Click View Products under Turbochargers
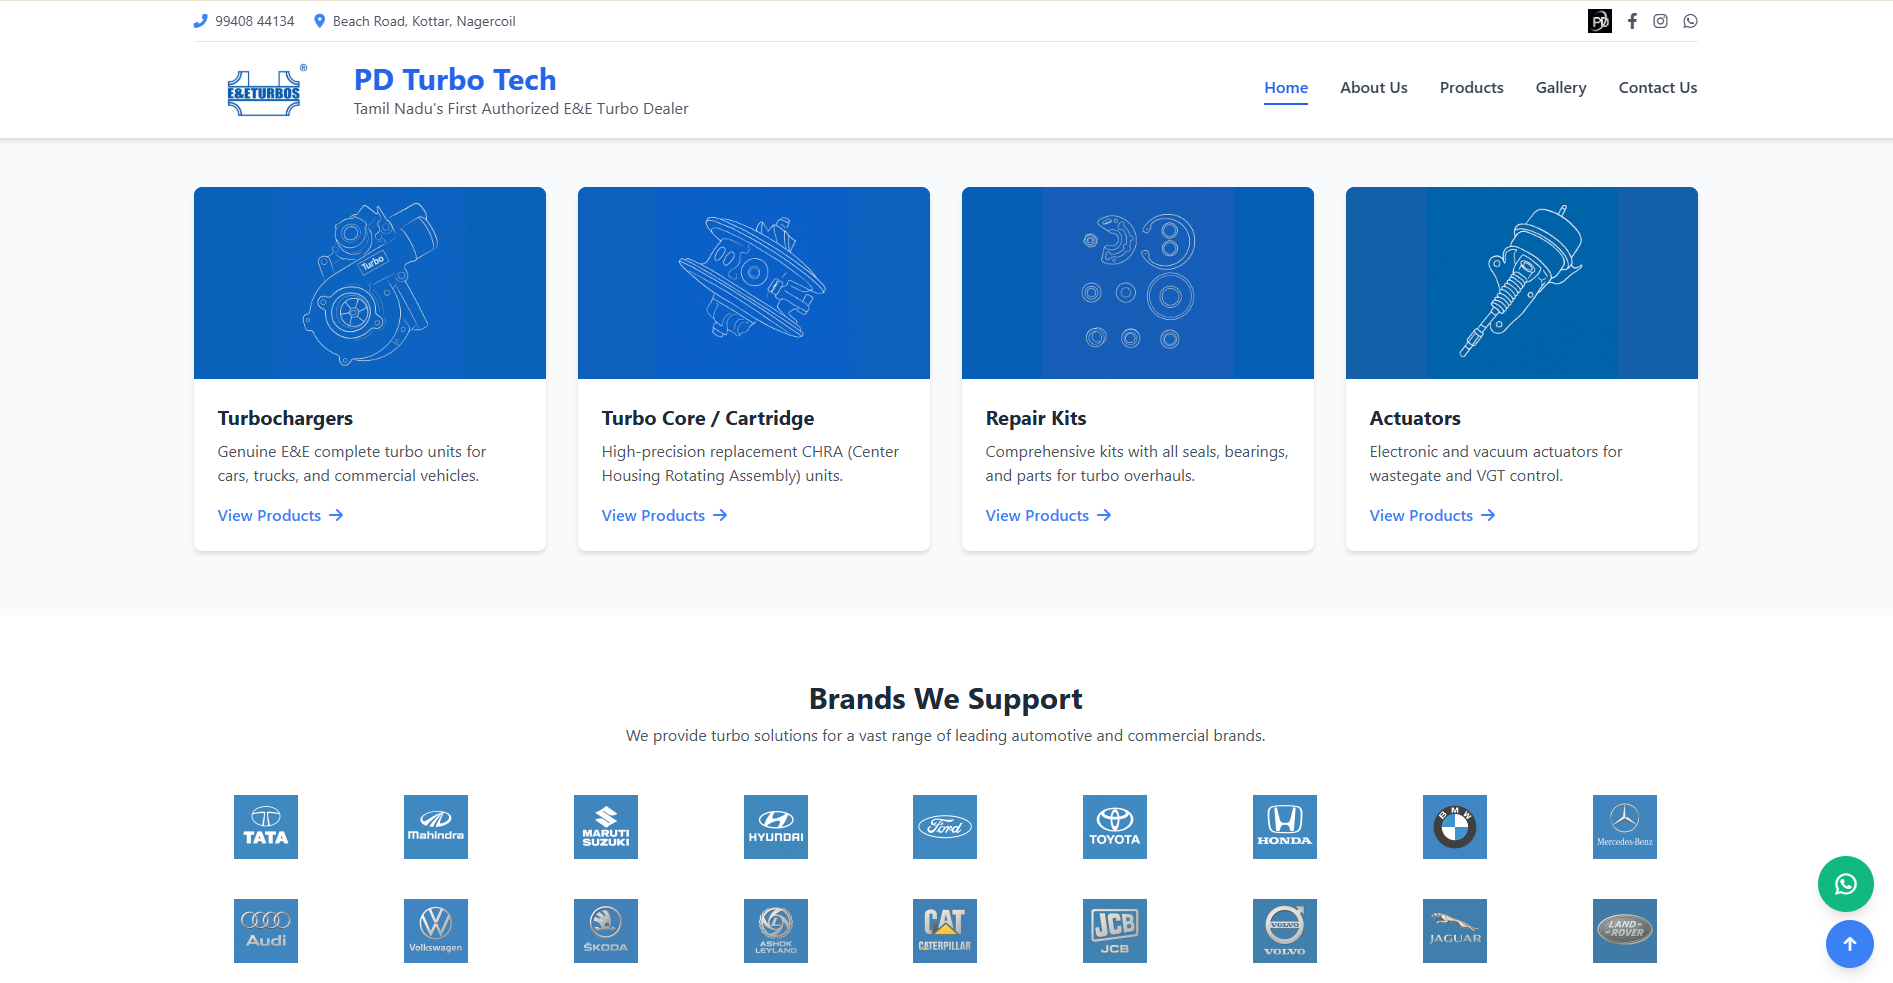Image resolution: width=1893 pixels, height=983 pixels. [280, 516]
